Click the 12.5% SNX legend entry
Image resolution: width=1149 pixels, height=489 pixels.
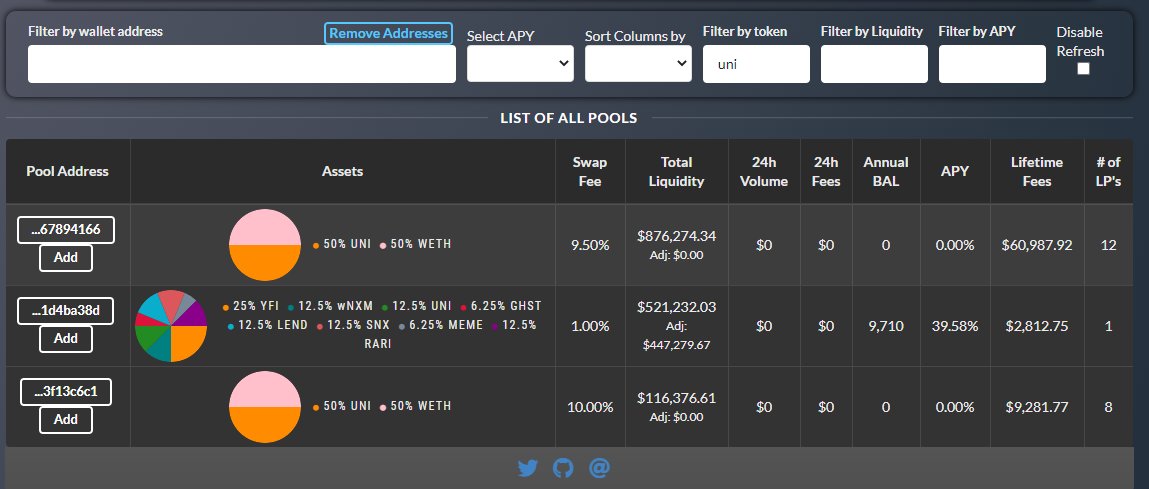[354, 324]
